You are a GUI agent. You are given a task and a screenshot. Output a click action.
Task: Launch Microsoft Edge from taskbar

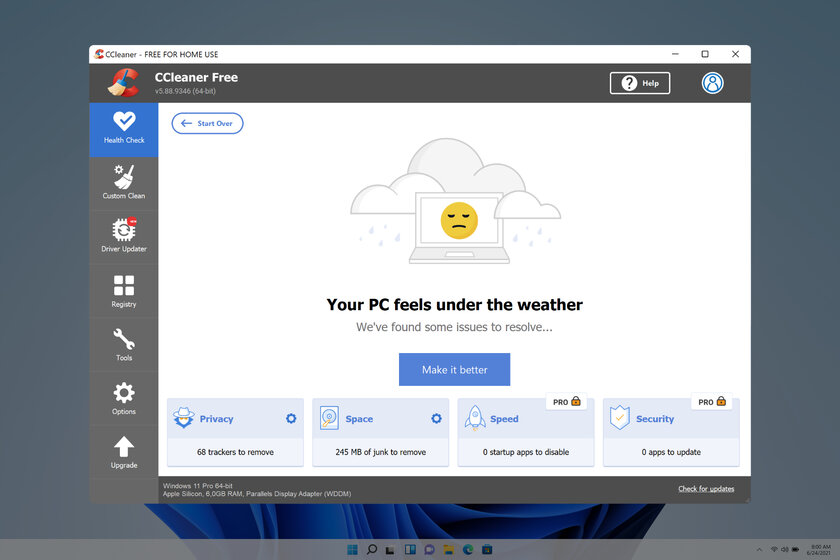pyautogui.click(x=468, y=549)
